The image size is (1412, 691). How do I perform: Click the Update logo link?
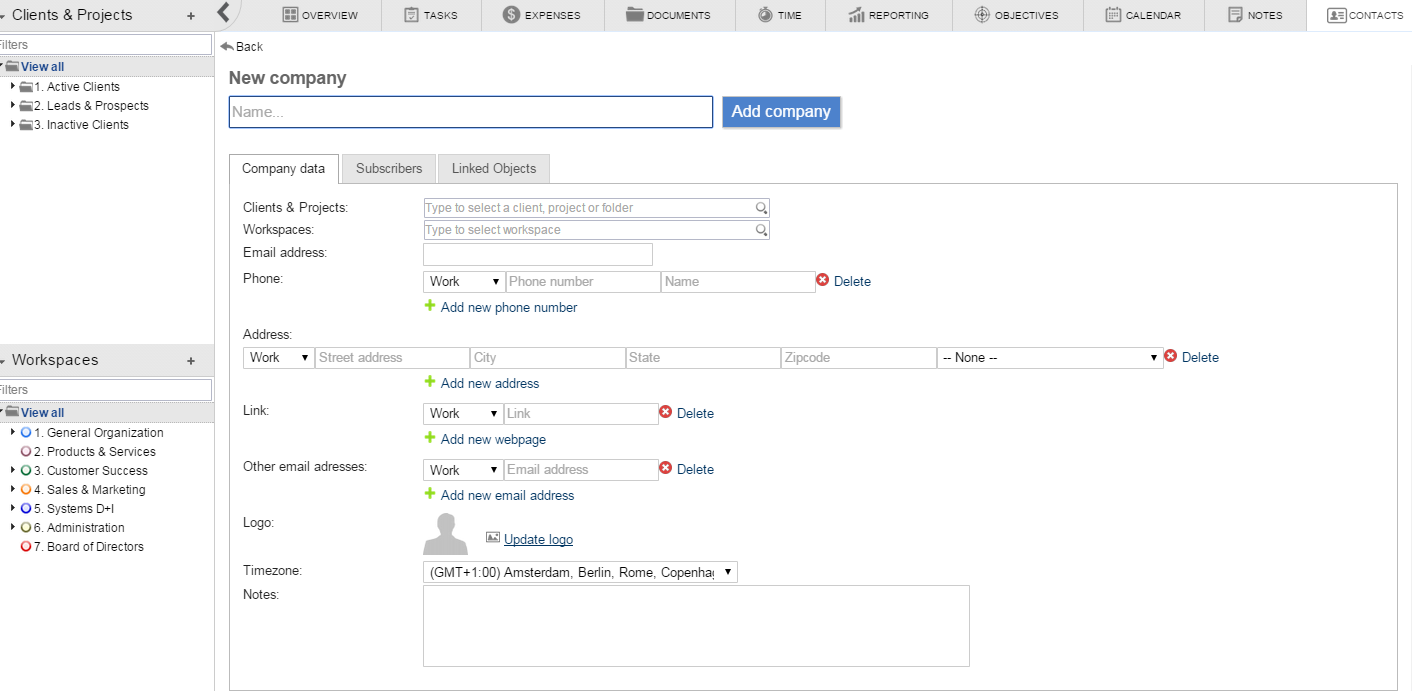click(x=538, y=539)
